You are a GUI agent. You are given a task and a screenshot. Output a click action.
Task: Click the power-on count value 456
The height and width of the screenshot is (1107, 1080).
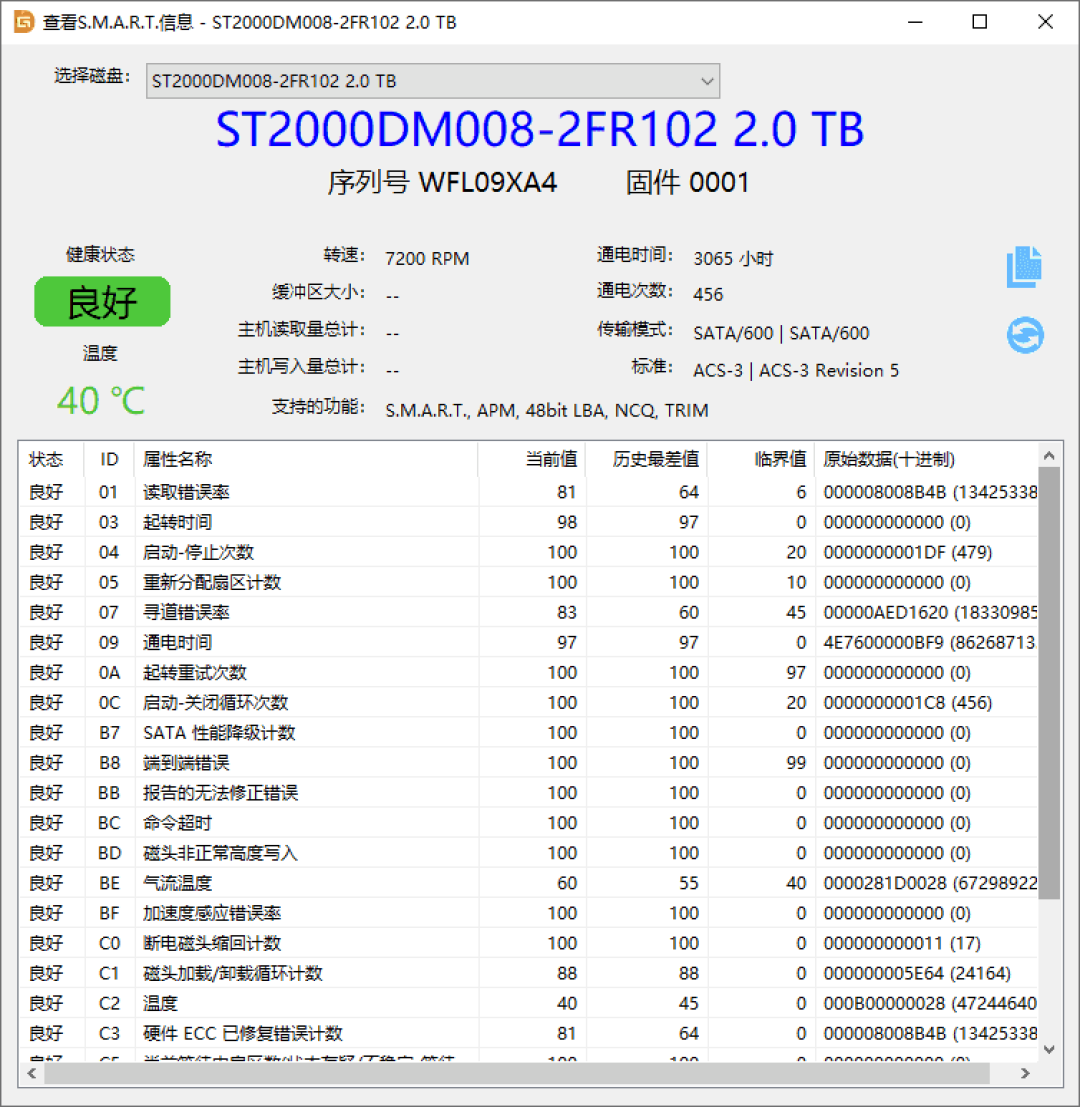[x=708, y=294]
